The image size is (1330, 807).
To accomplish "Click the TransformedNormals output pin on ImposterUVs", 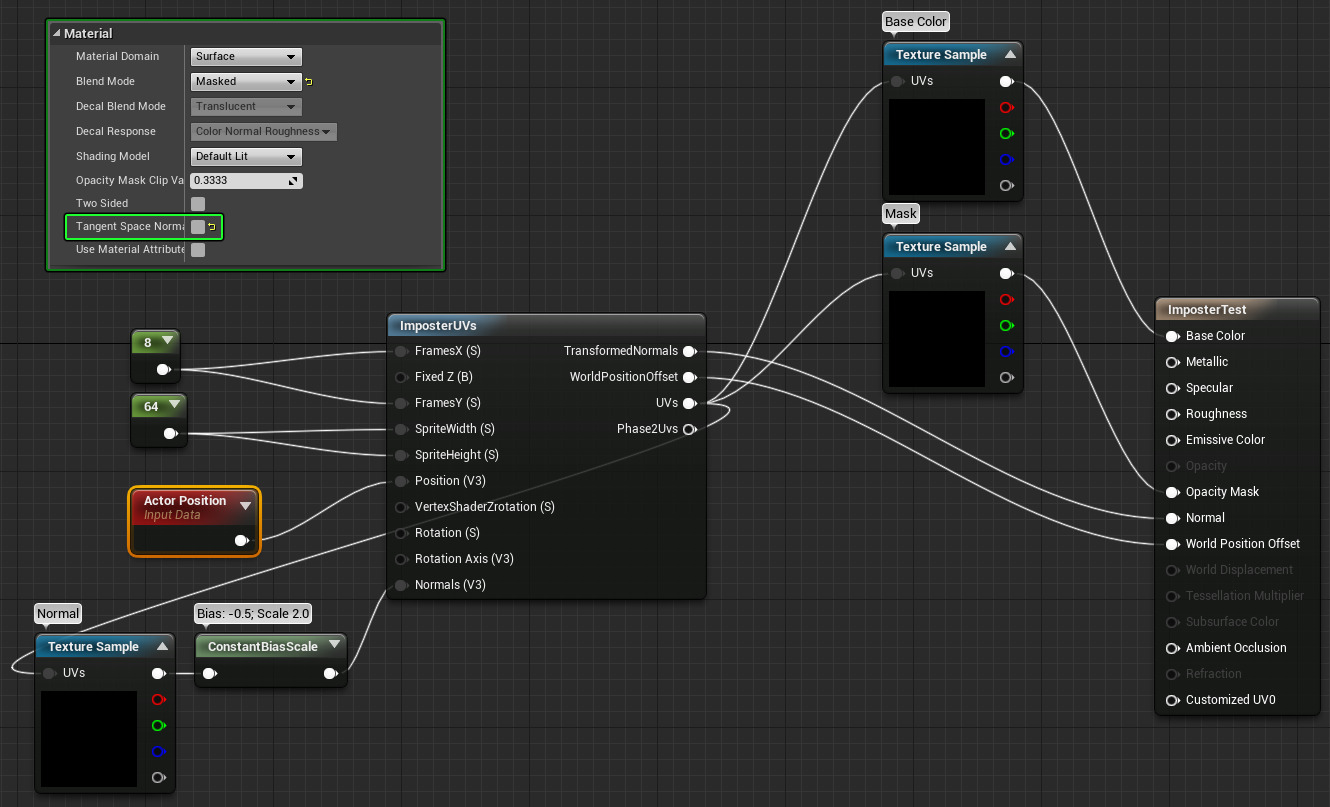I will (689, 351).
